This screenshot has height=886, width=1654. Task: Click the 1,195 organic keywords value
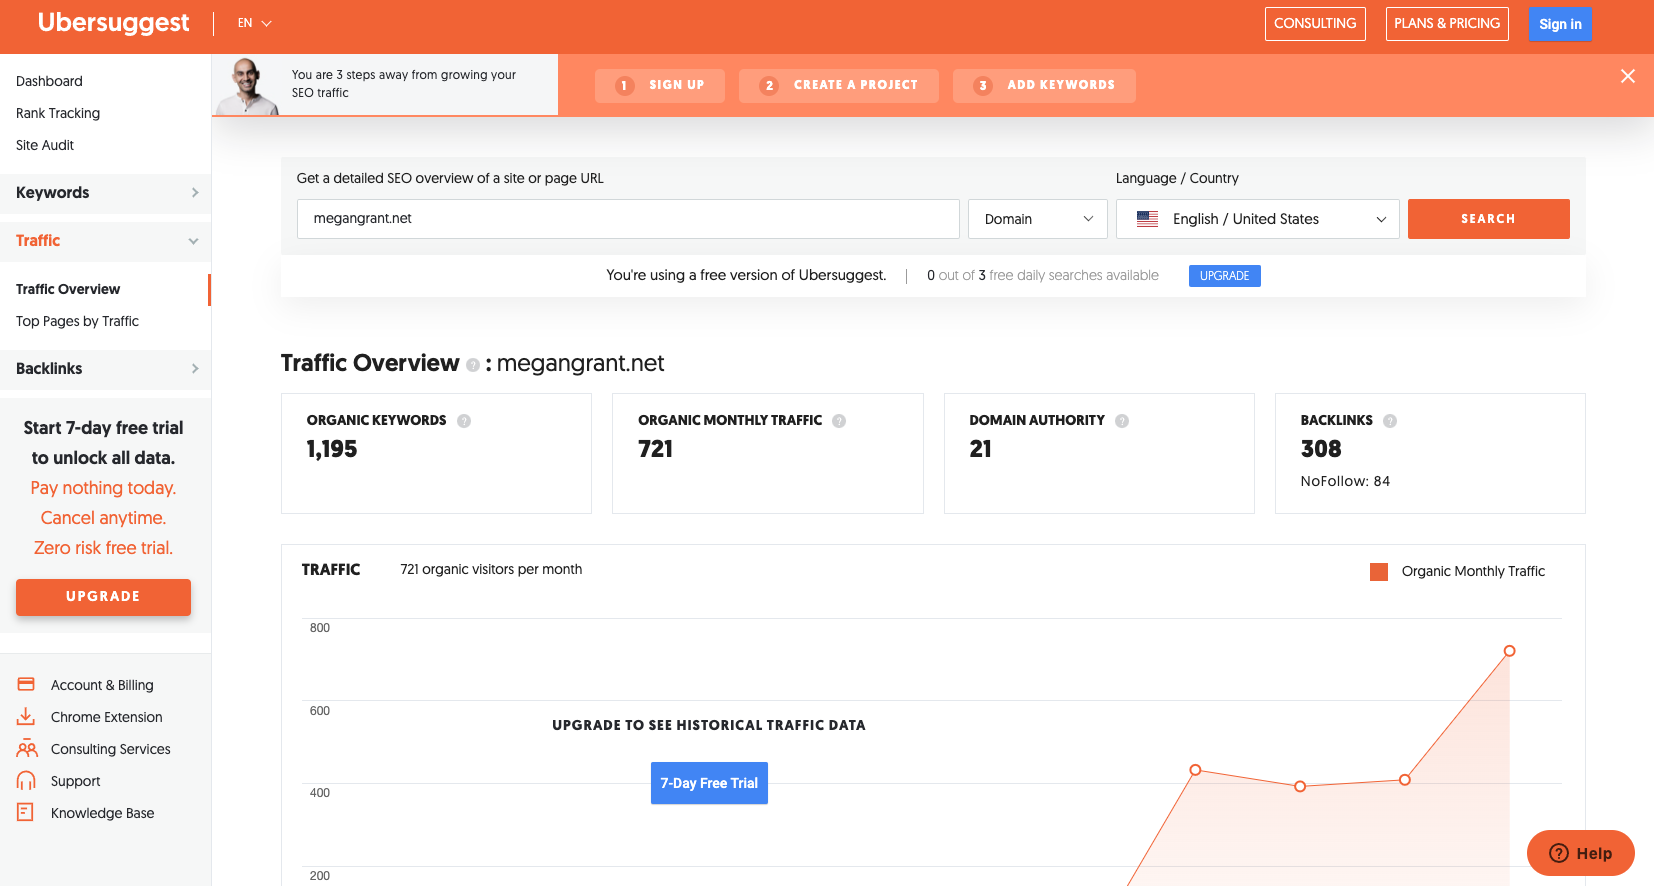point(332,450)
